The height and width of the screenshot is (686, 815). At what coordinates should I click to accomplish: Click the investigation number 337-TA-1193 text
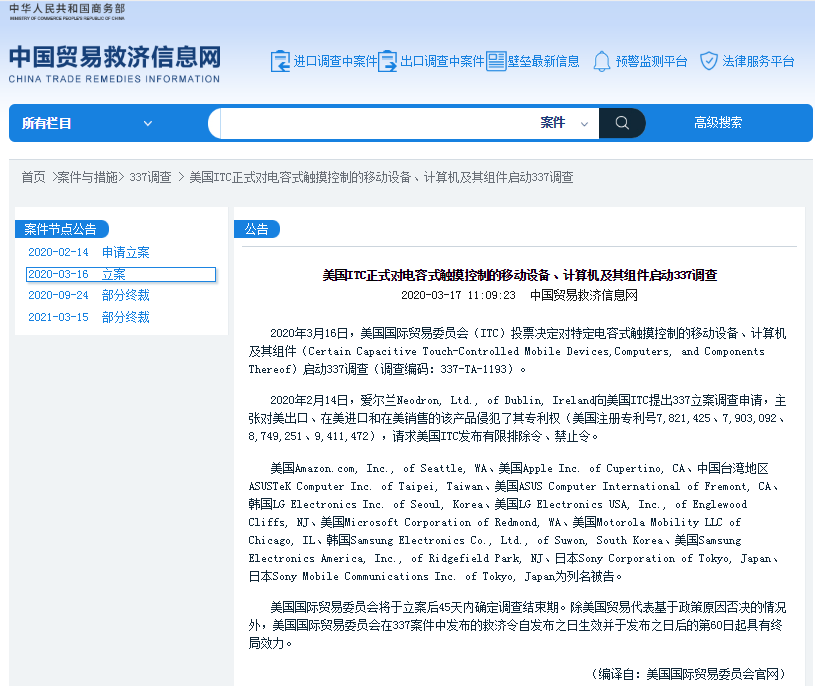pyautogui.click(x=474, y=369)
